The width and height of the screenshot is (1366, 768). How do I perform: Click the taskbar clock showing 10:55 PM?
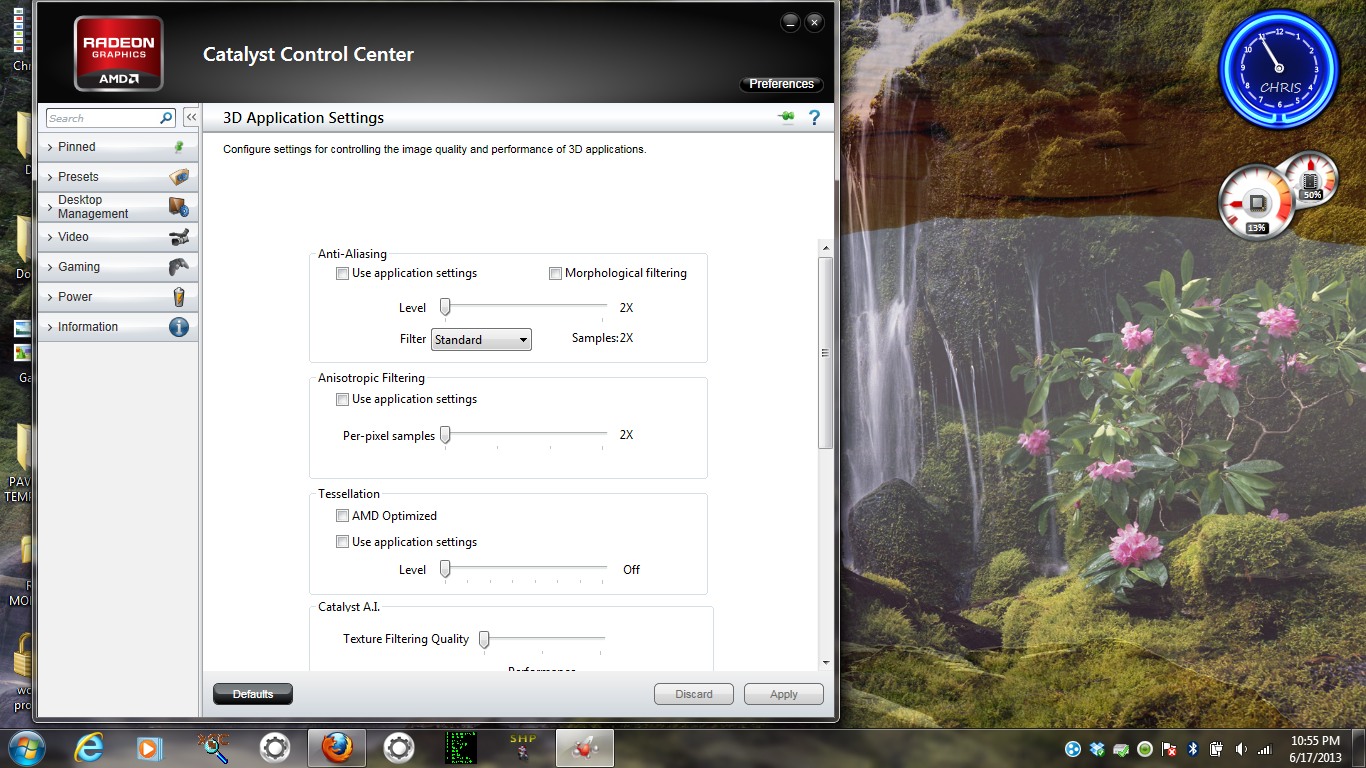(1315, 749)
